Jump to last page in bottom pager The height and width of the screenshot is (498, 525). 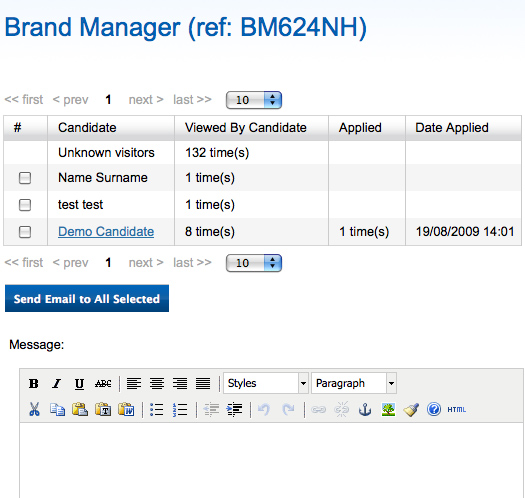(x=193, y=263)
